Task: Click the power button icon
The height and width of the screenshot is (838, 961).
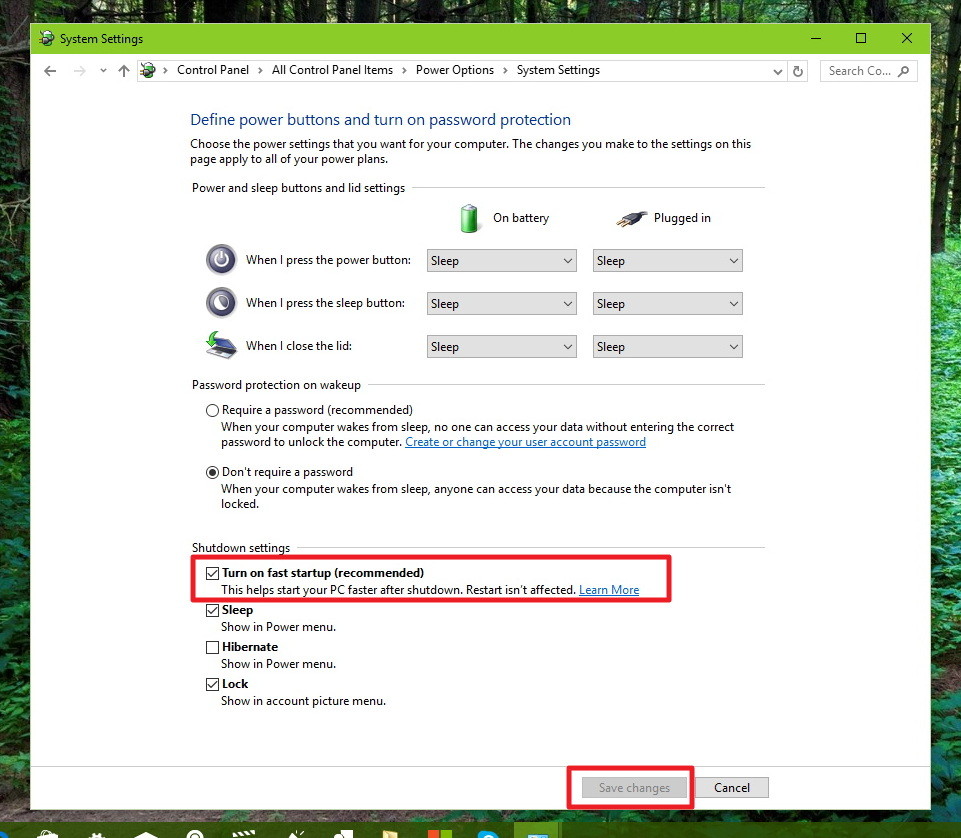Action: 221,260
